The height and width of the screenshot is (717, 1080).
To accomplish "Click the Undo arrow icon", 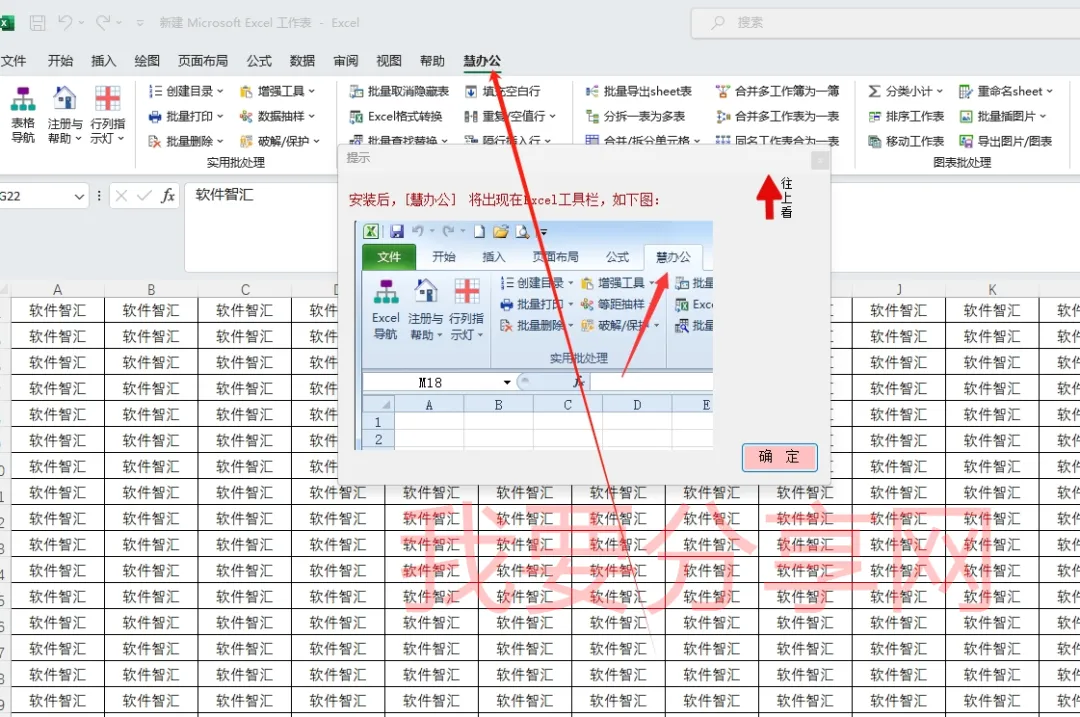I will coord(65,23).
